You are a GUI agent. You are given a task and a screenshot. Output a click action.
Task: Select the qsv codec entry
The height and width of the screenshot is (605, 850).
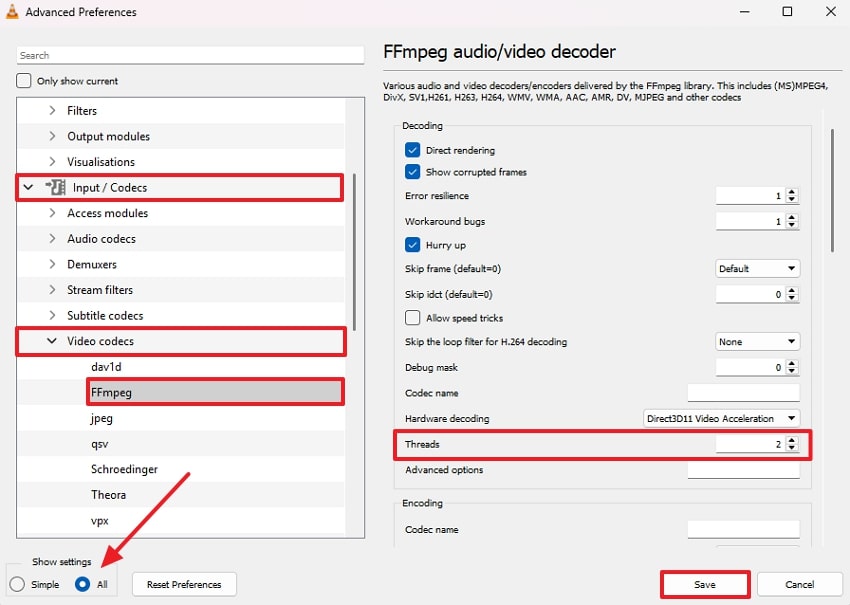(100, 444)
